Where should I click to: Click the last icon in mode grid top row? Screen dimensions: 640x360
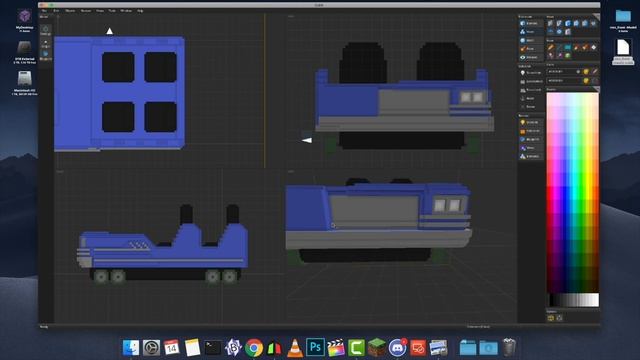(x=593, y=23)
